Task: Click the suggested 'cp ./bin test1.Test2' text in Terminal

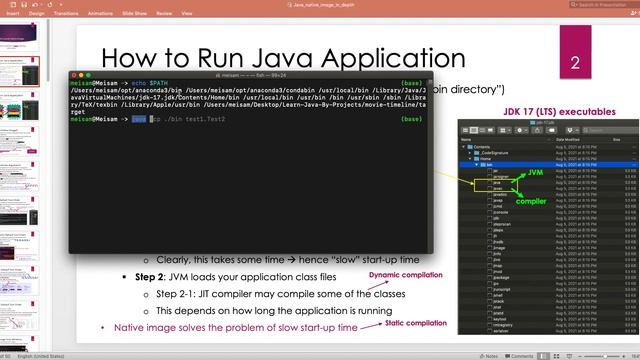Action: (x=189, y=119)
